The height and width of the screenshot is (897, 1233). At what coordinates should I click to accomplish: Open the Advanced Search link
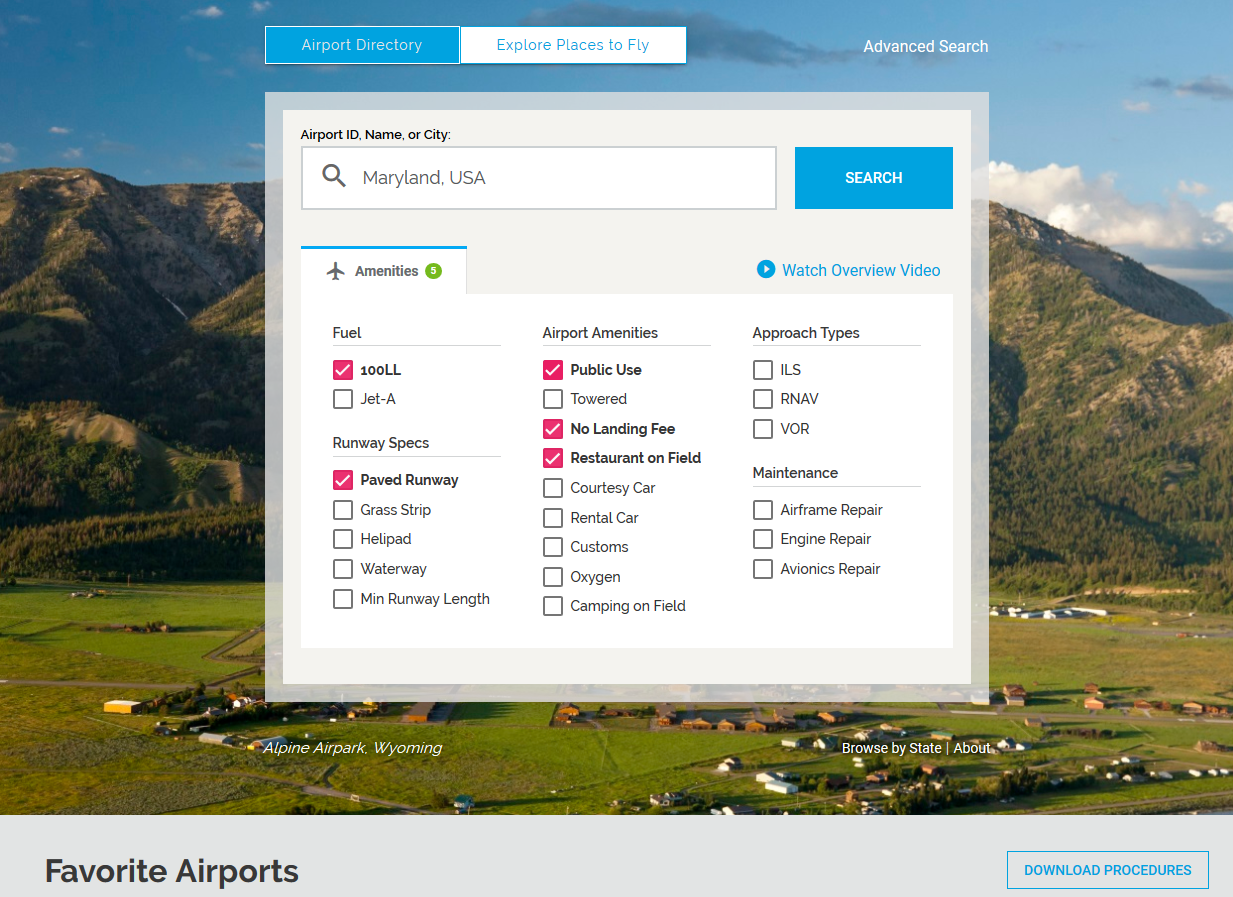[x=926, y=46]
